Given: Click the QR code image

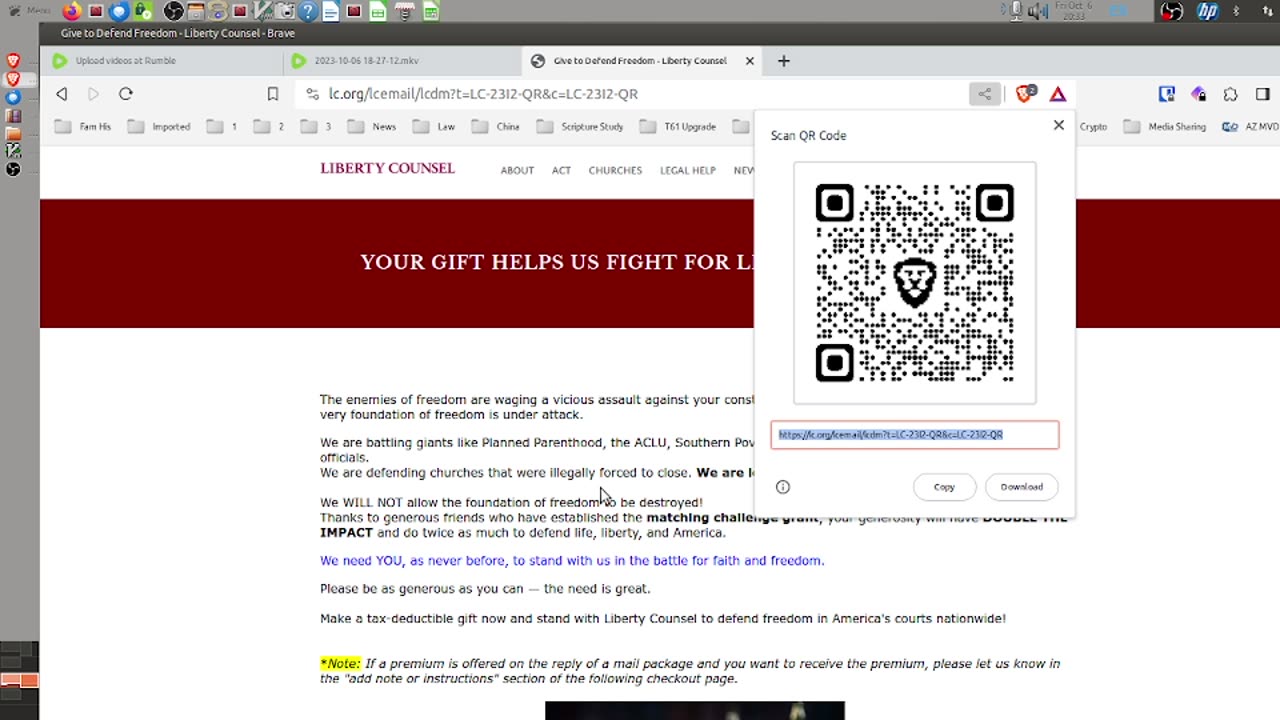Looking at the screenshot, I should (915, 283).
